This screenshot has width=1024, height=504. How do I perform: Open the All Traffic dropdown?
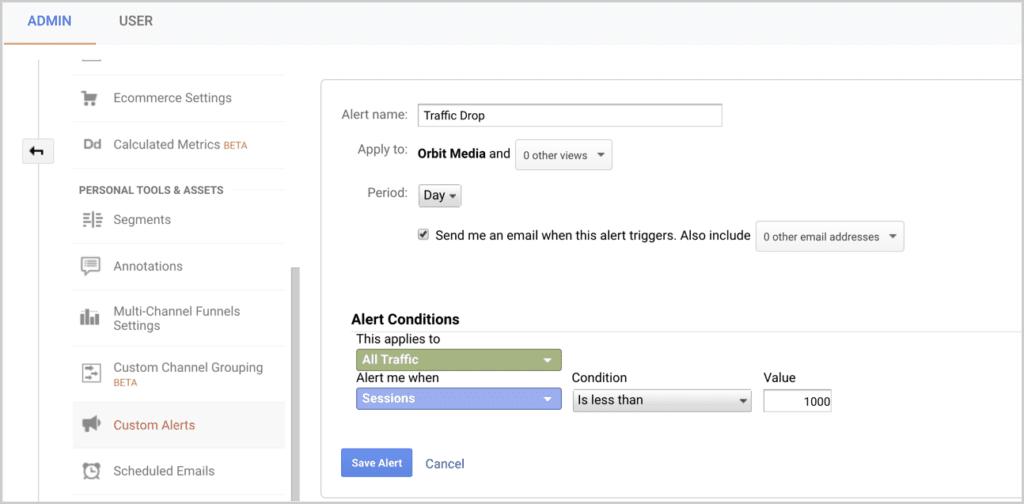pyautogui.click(x=458, y=360)
